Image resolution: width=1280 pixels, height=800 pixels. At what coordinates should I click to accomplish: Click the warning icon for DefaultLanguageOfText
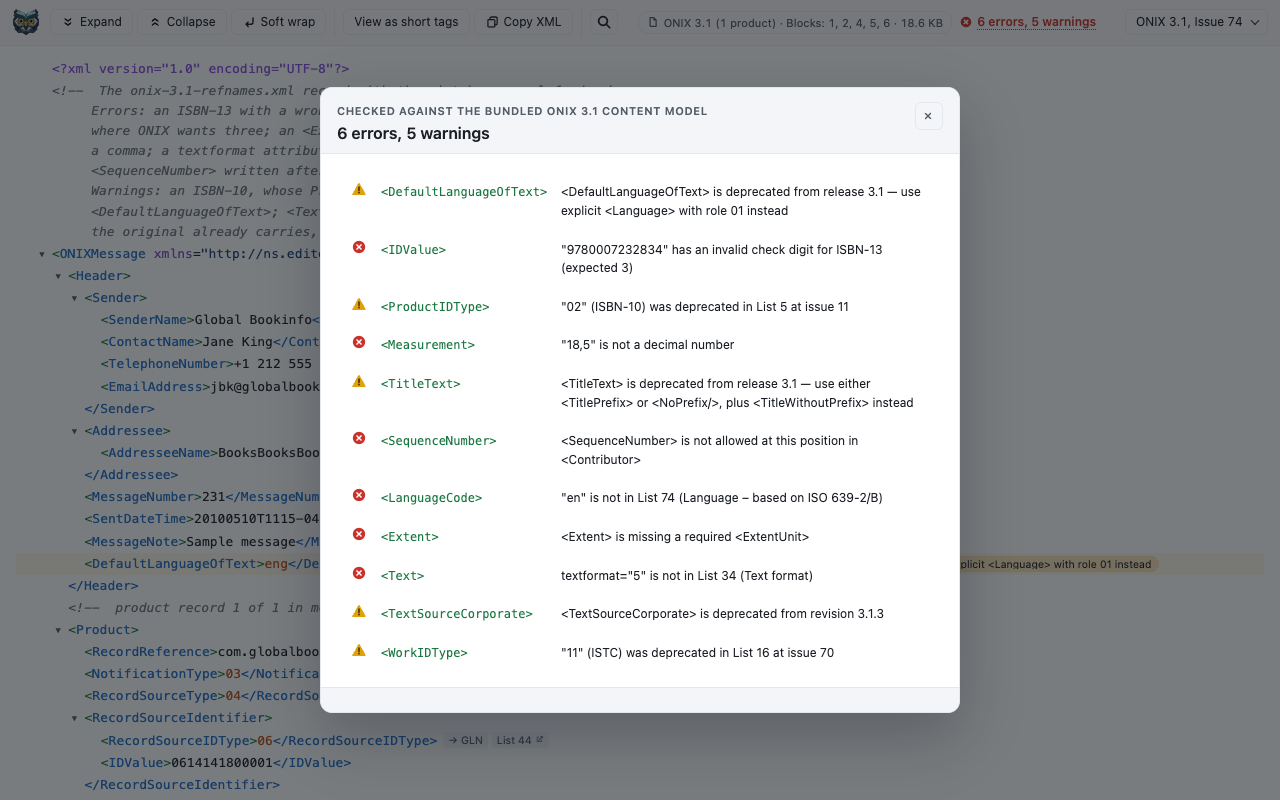tap(359, 190)
